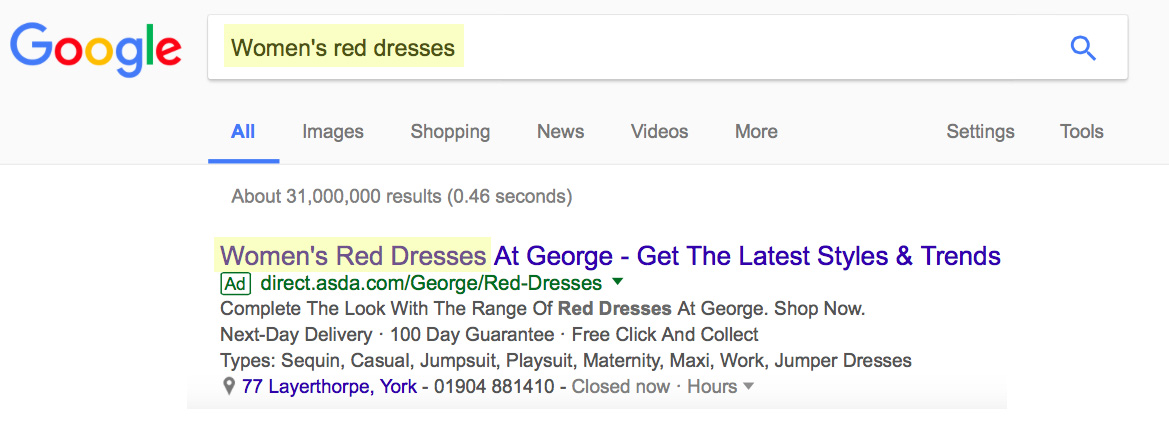The image size is (1169, 433).
Task: Click the direct.asda.com/George/Red-Dresses URL
Action: (431, 283)
